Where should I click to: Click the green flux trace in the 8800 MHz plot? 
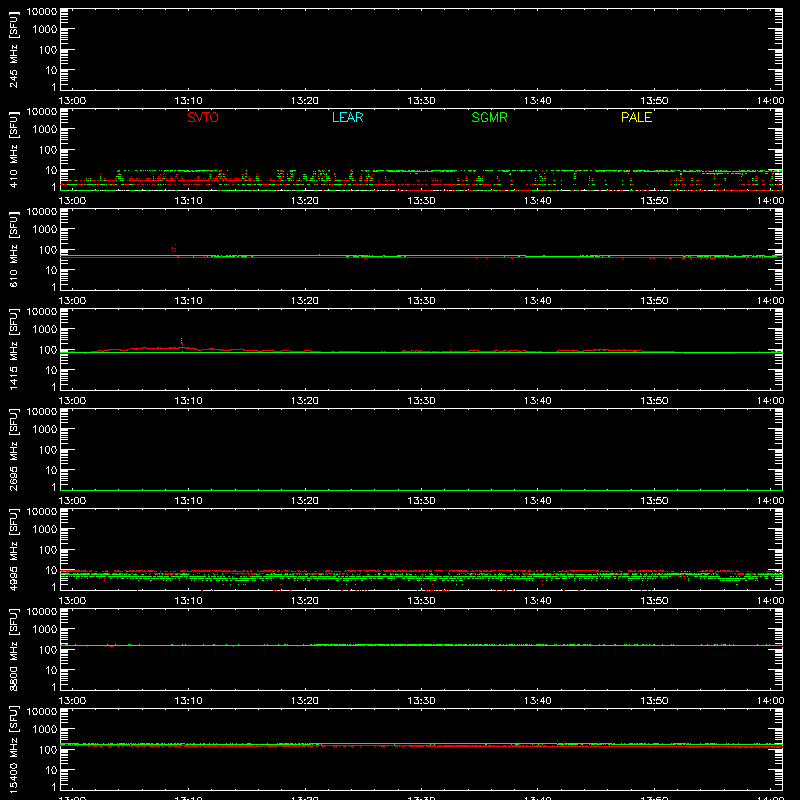[x=421, y=645]
